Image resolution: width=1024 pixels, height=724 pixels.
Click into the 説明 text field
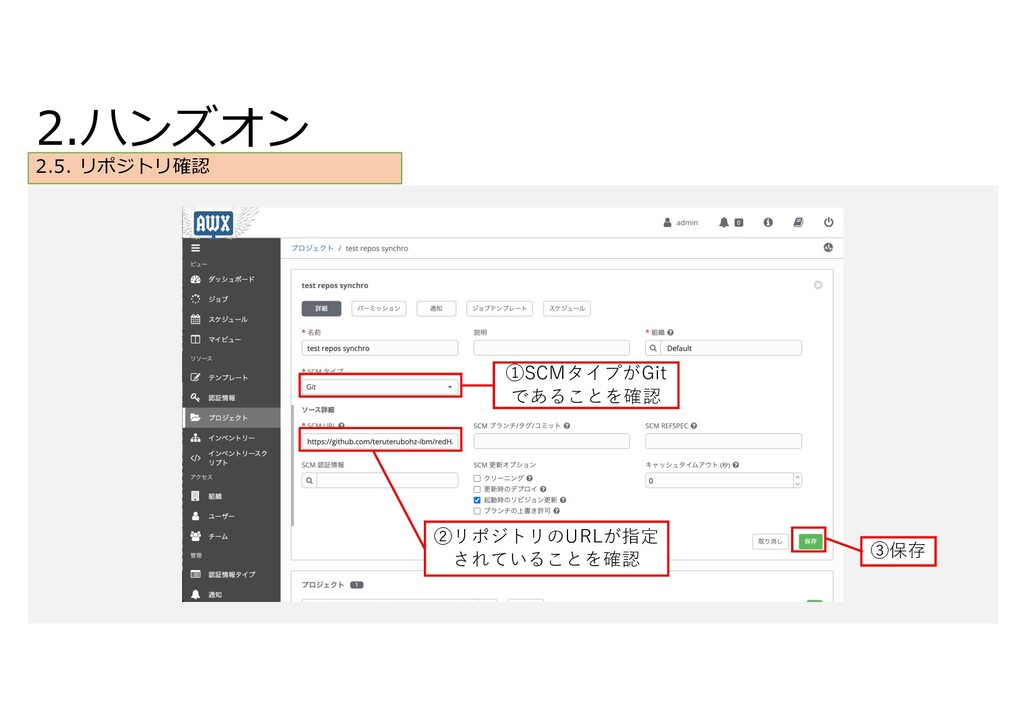[552, 348]
